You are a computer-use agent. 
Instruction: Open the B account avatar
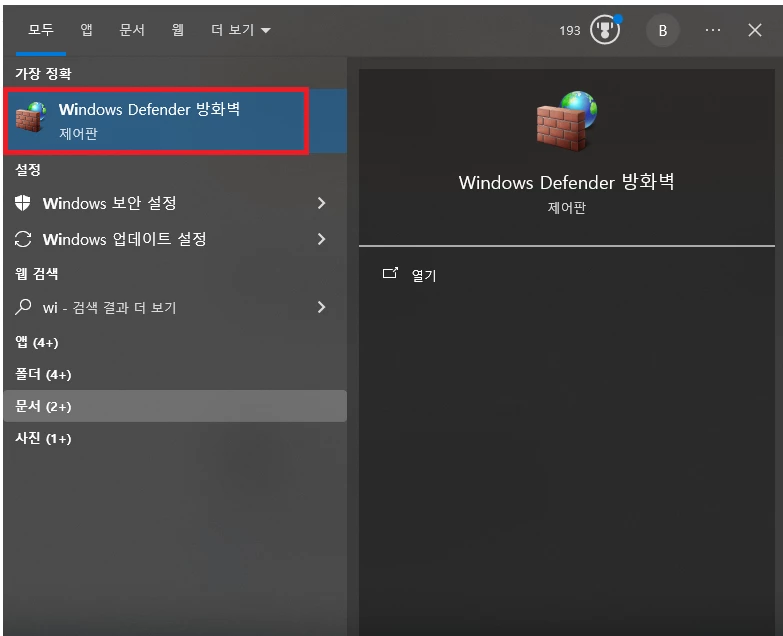pos(663,30)
